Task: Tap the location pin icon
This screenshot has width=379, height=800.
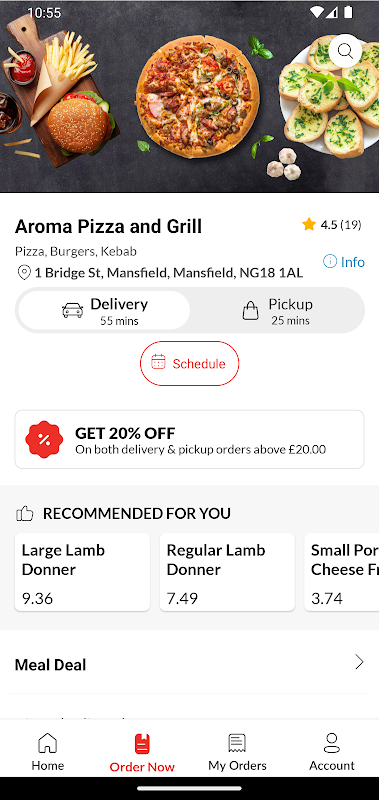Action: [x=23, y=272]
